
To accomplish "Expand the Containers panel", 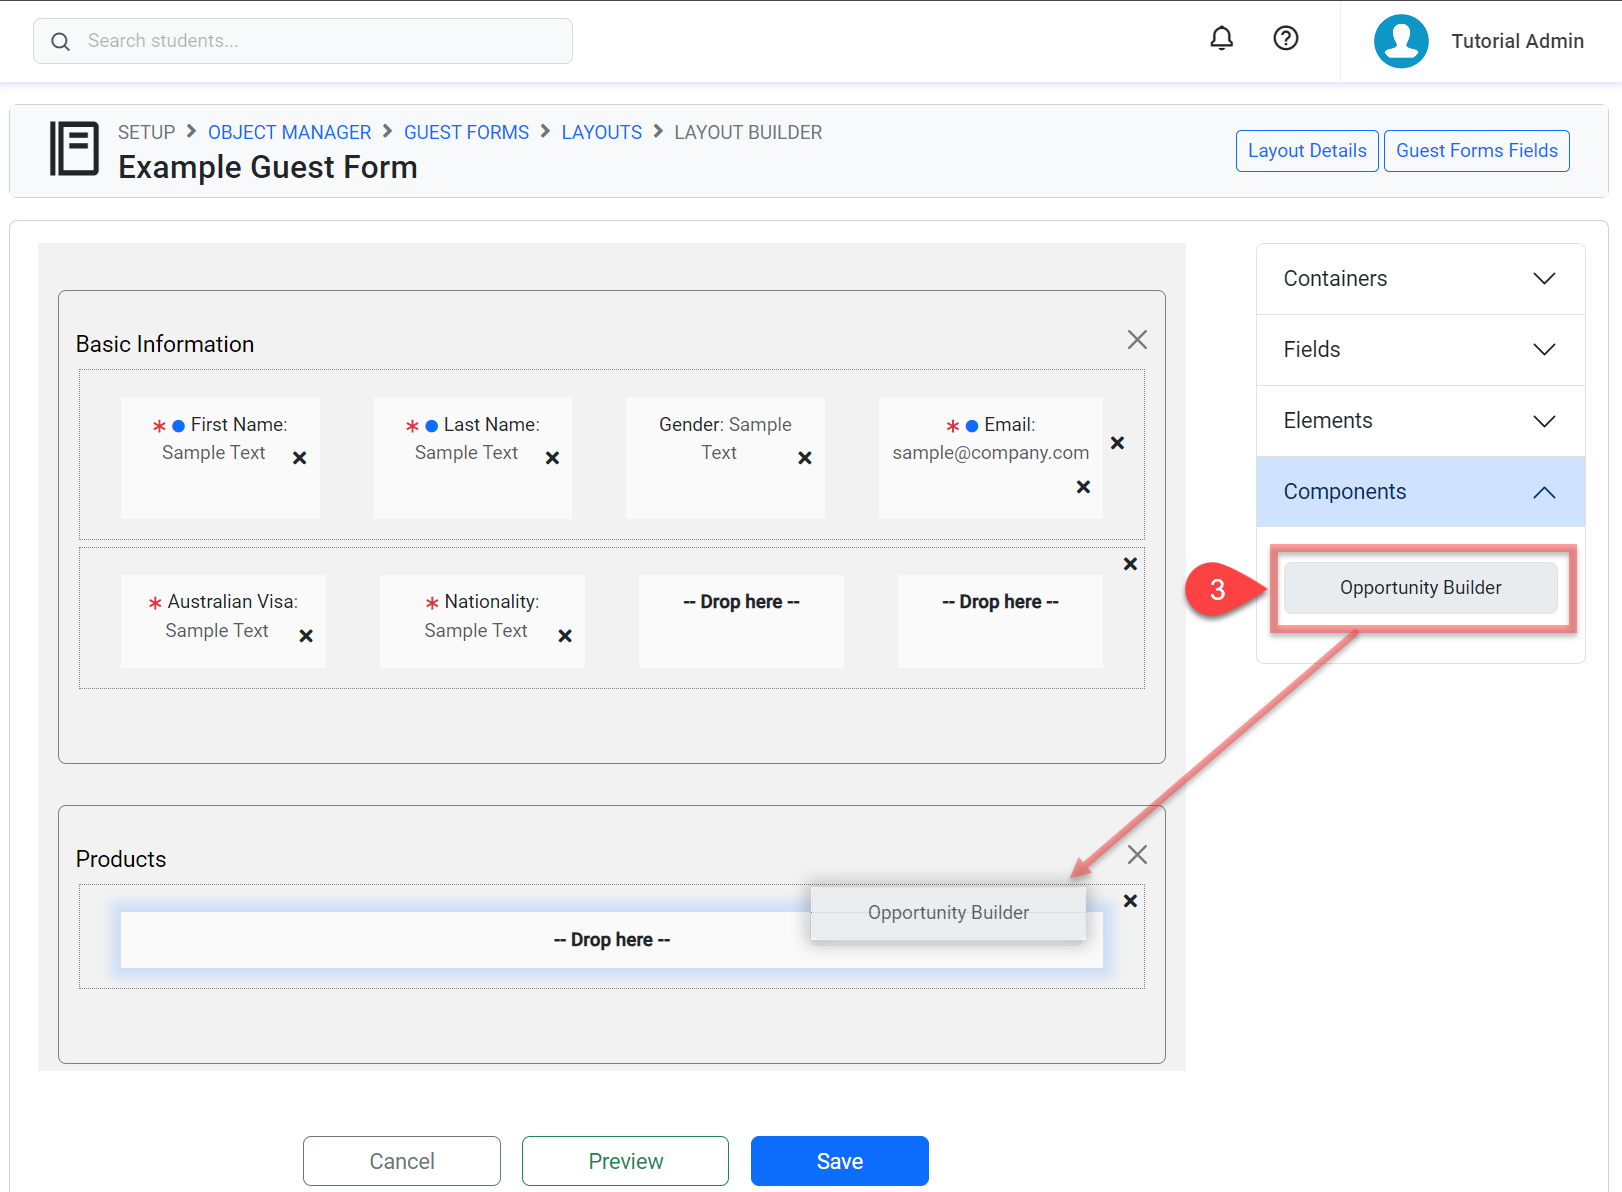I will click(1420, 279).
